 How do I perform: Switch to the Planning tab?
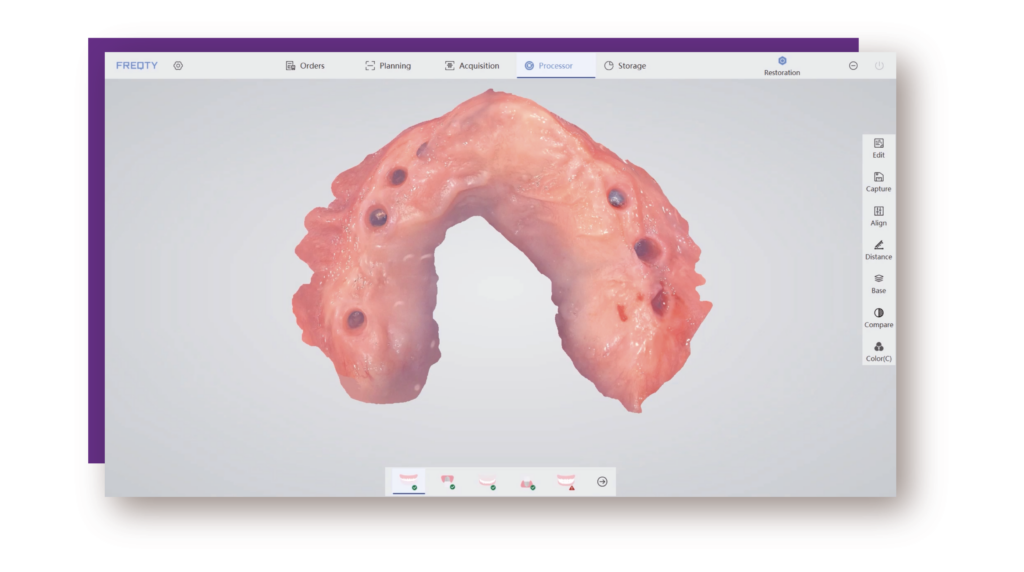(388, 65)
